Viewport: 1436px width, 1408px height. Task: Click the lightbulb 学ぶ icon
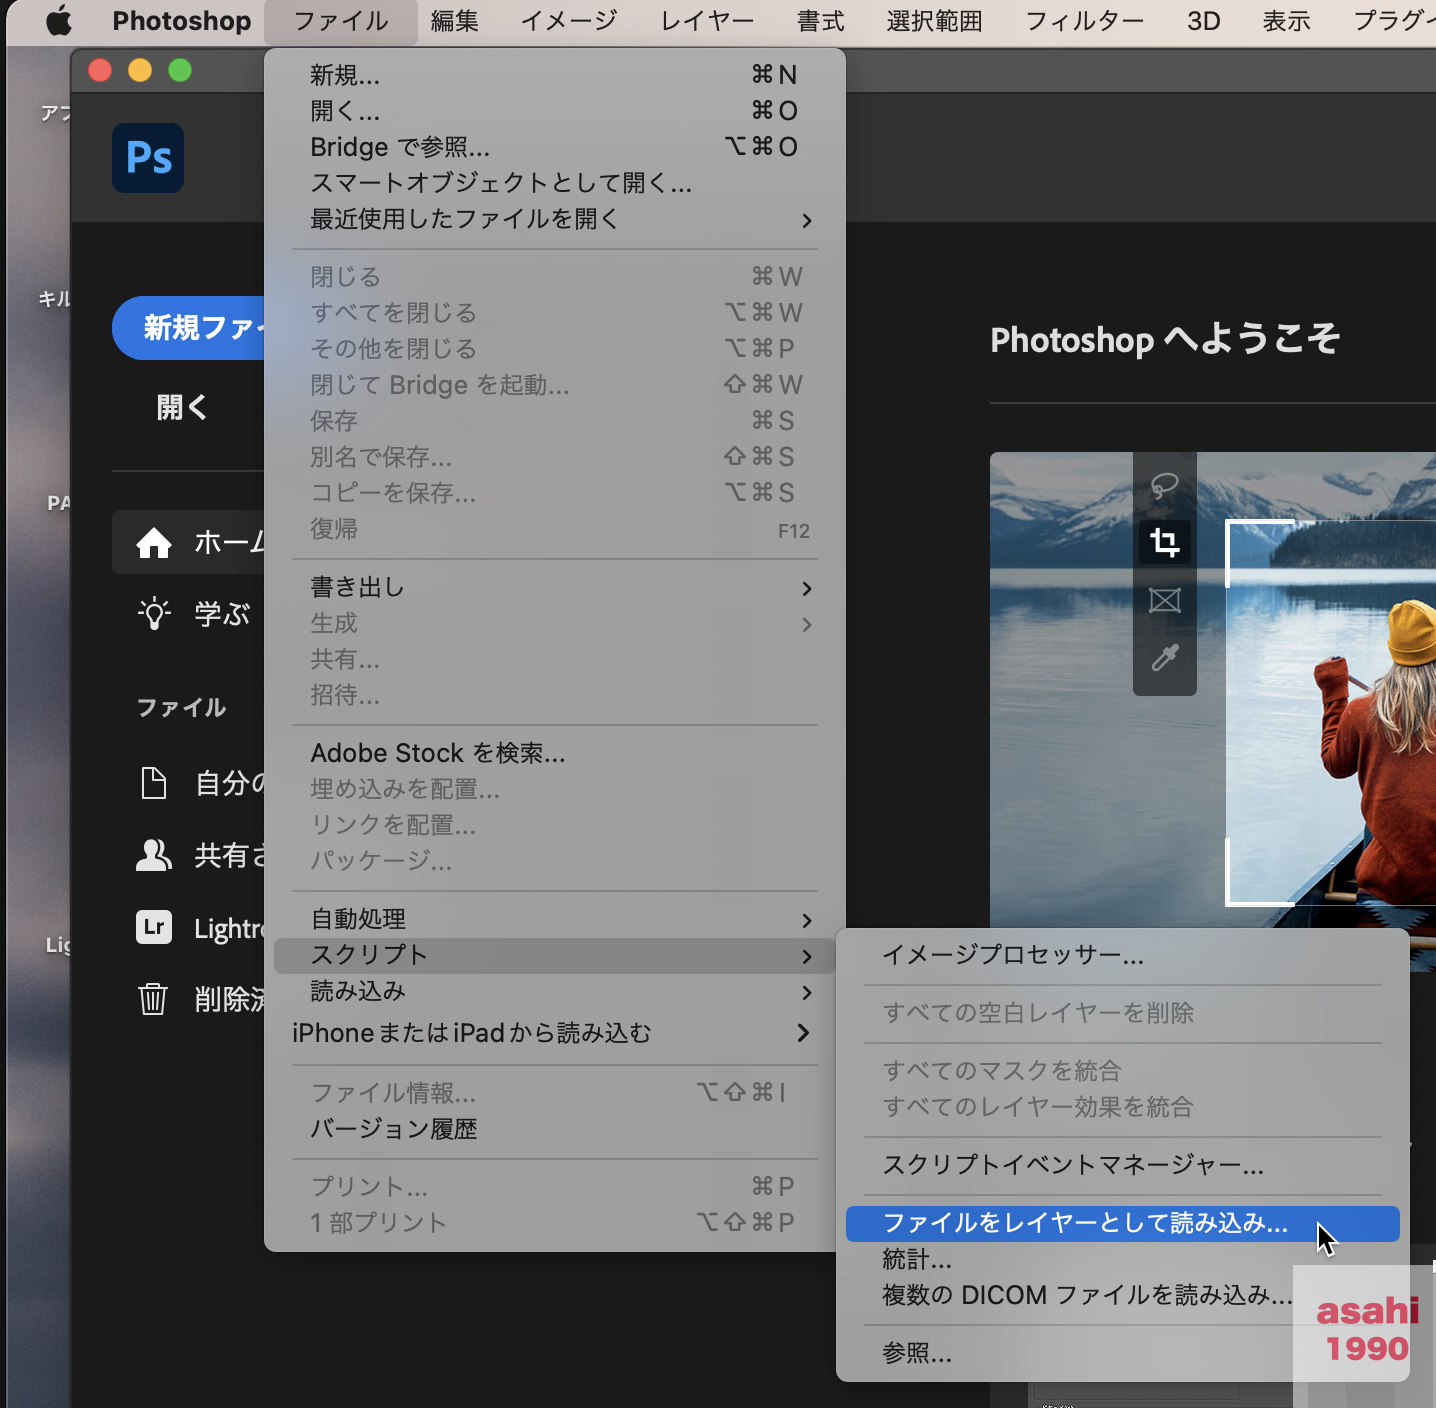tap(154, 614)
